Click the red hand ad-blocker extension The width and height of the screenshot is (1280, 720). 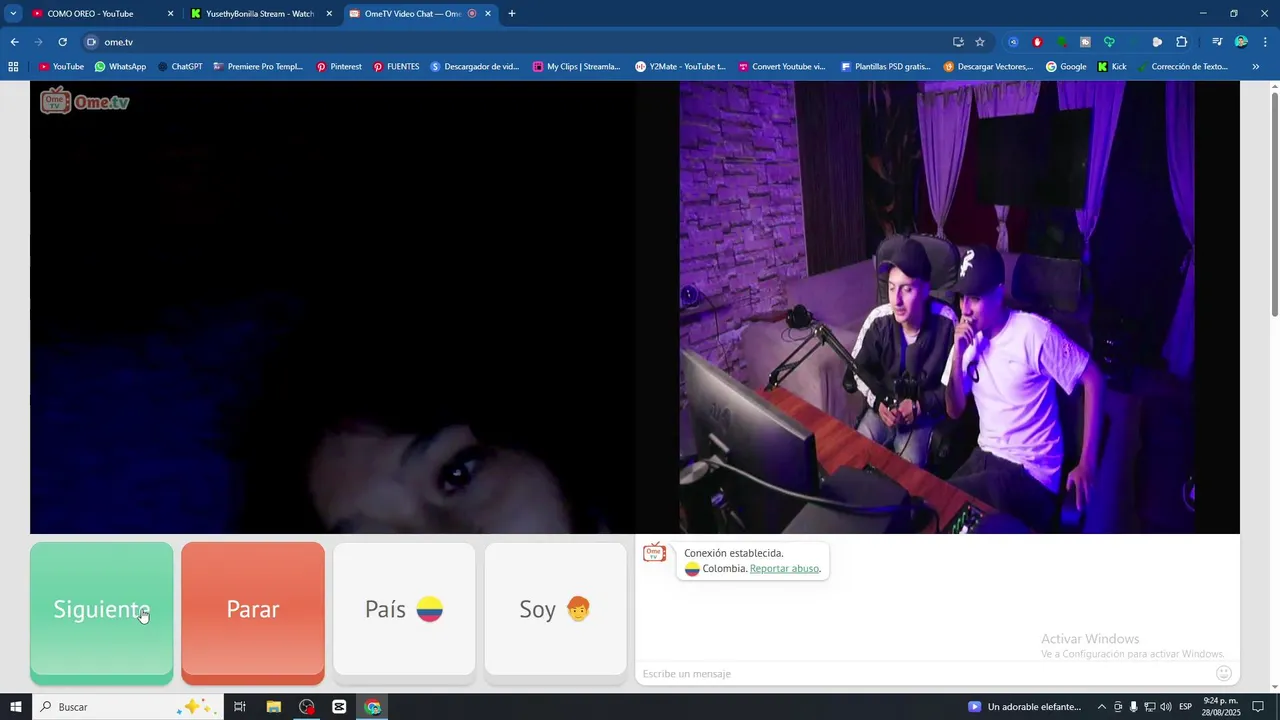1037,42
